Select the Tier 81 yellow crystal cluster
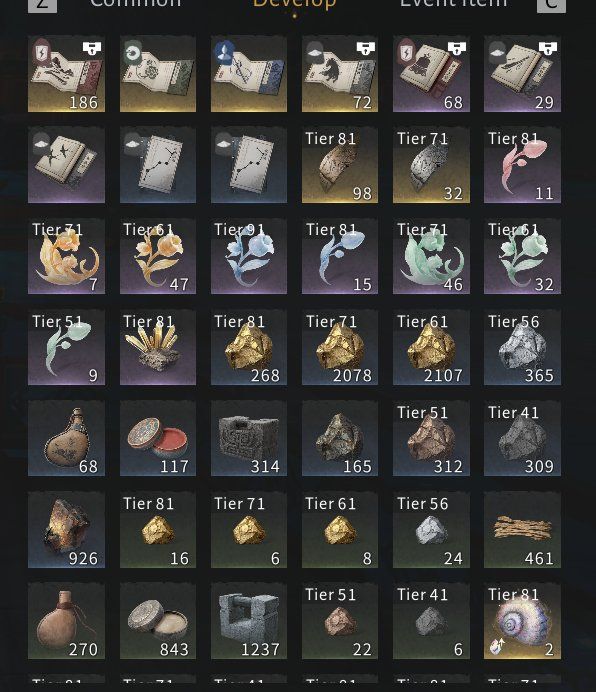596x692 pixels. [x=158, y=347]
